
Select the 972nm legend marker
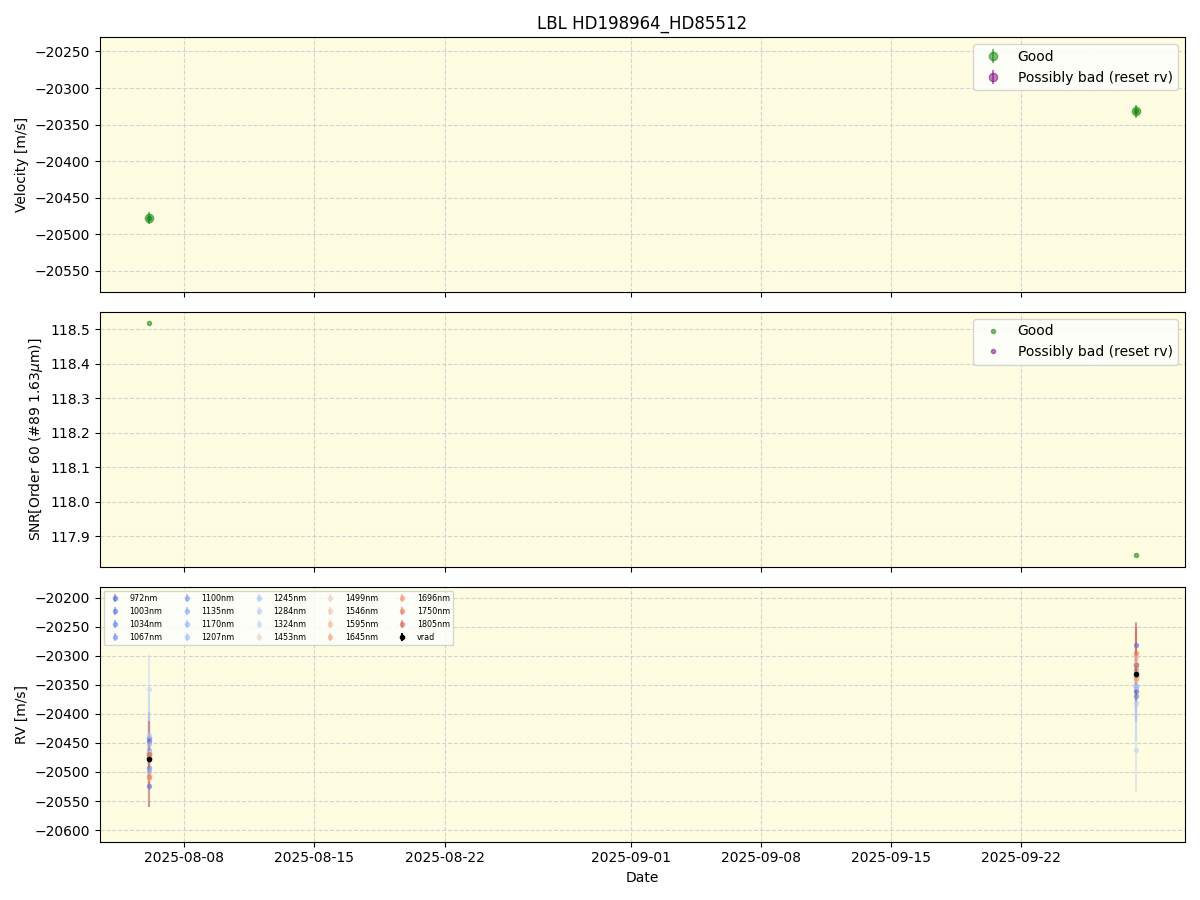click(115, 598)
